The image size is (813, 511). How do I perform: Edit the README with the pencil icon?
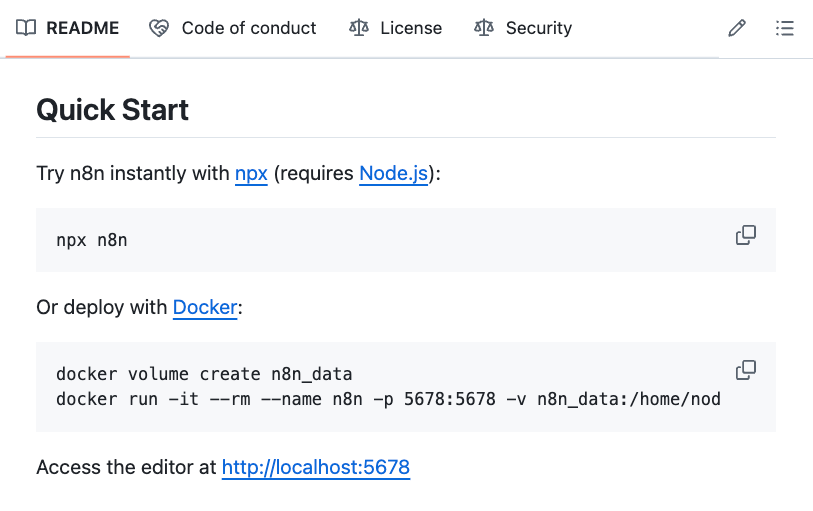(737, 28)
